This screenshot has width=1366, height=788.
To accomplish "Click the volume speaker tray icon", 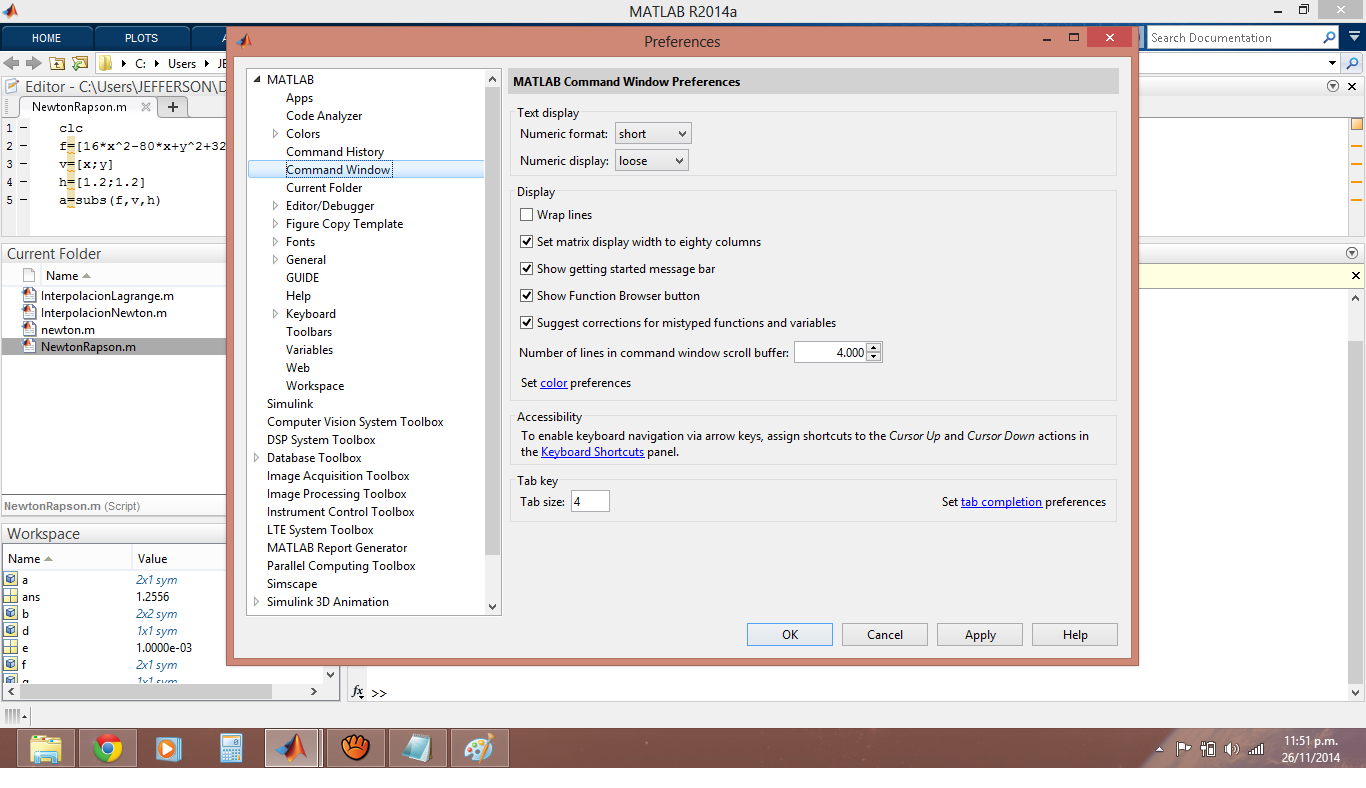I will [1231, 749].
